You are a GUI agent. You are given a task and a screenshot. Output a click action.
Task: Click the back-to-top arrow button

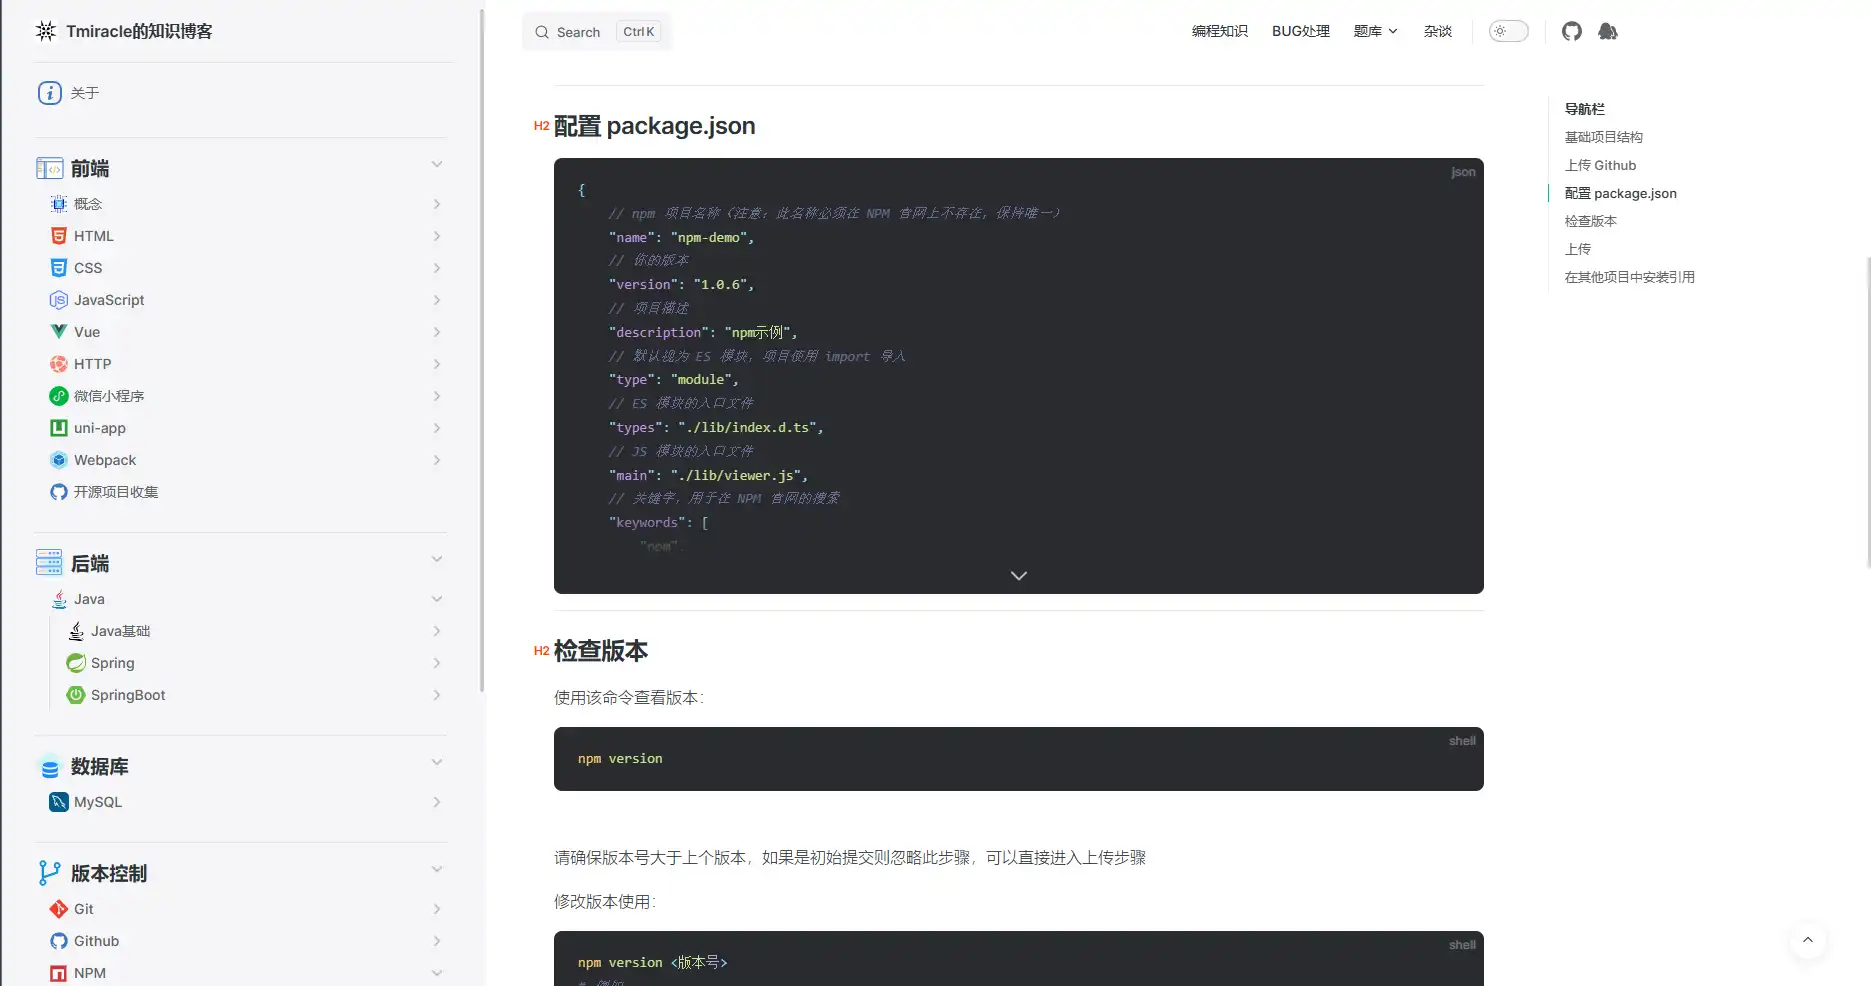(x=1807, y=940)
